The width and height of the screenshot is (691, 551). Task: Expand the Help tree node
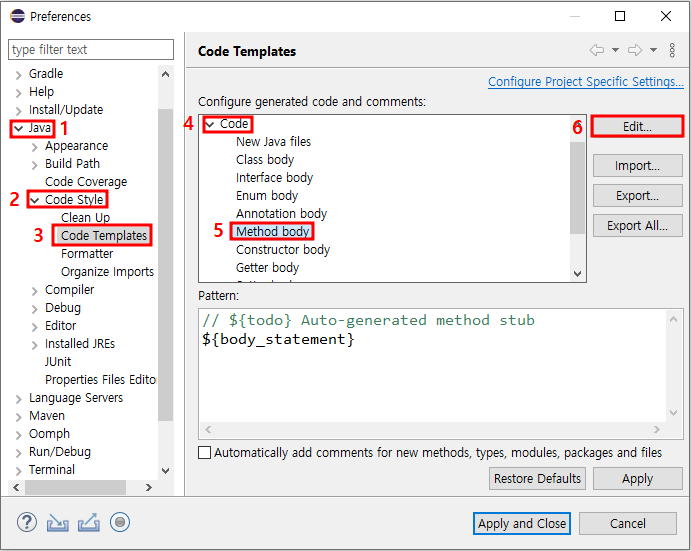tap(19, 93)
